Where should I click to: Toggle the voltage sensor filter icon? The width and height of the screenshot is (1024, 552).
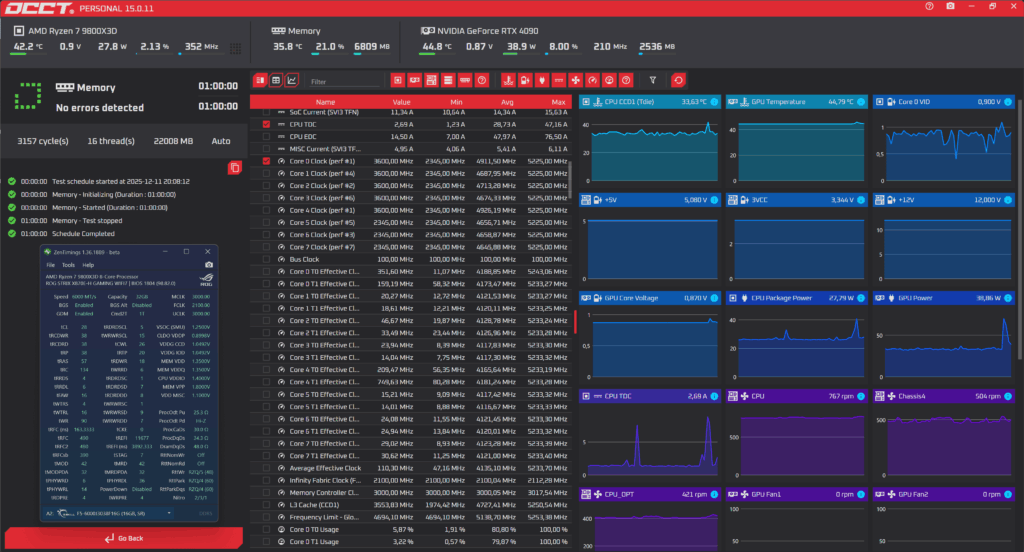525,80
